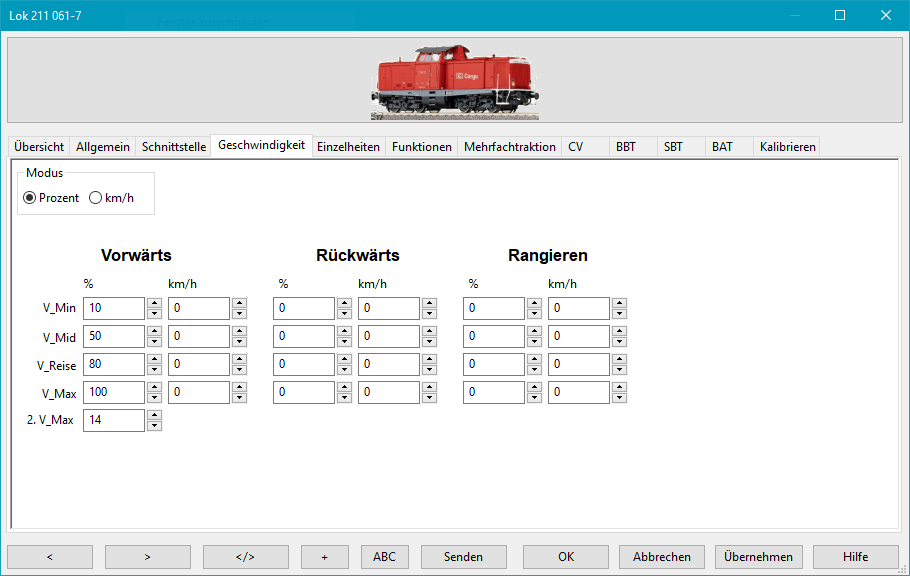Decrease Rangieren V_Reise km/h with down arrow
The height and width of the screenshot is (576, 910).
pyautogui.click(x=619, y=370)
